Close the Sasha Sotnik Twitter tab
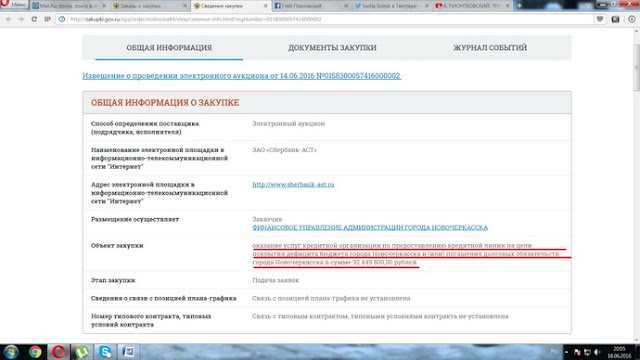Viewport: 640px width, 360px height. [427, 6]
